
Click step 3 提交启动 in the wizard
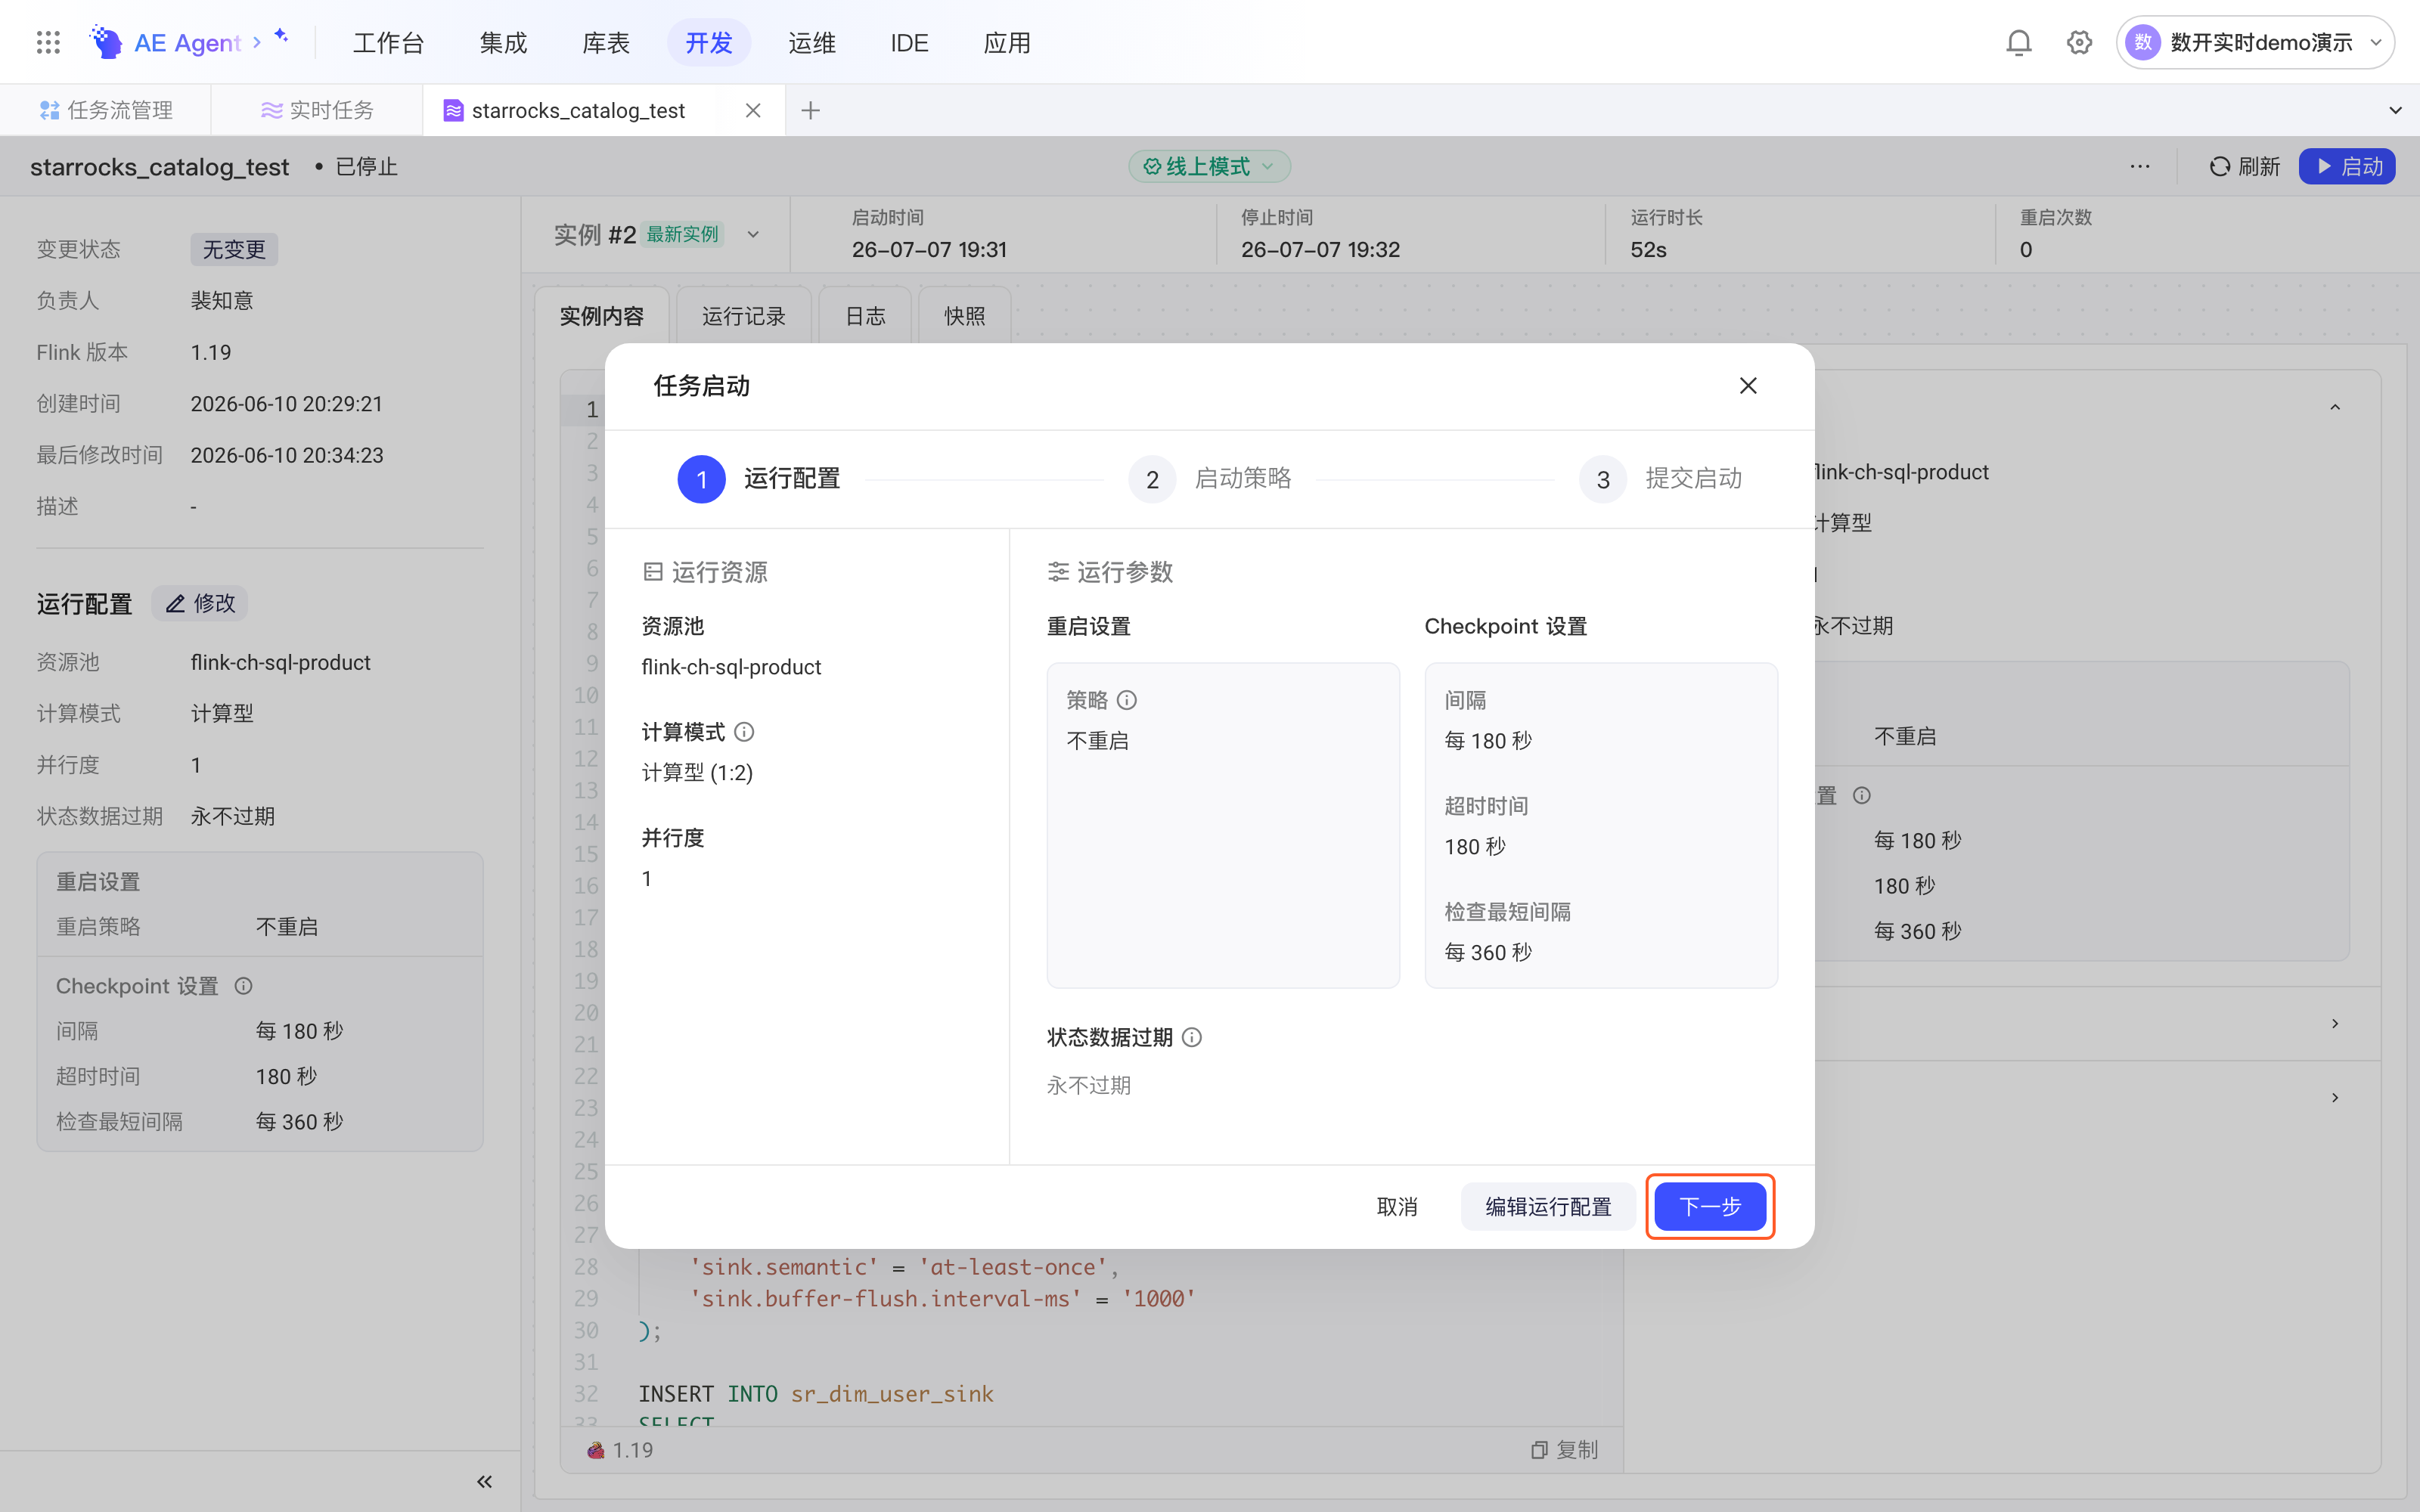point(1661,479)
